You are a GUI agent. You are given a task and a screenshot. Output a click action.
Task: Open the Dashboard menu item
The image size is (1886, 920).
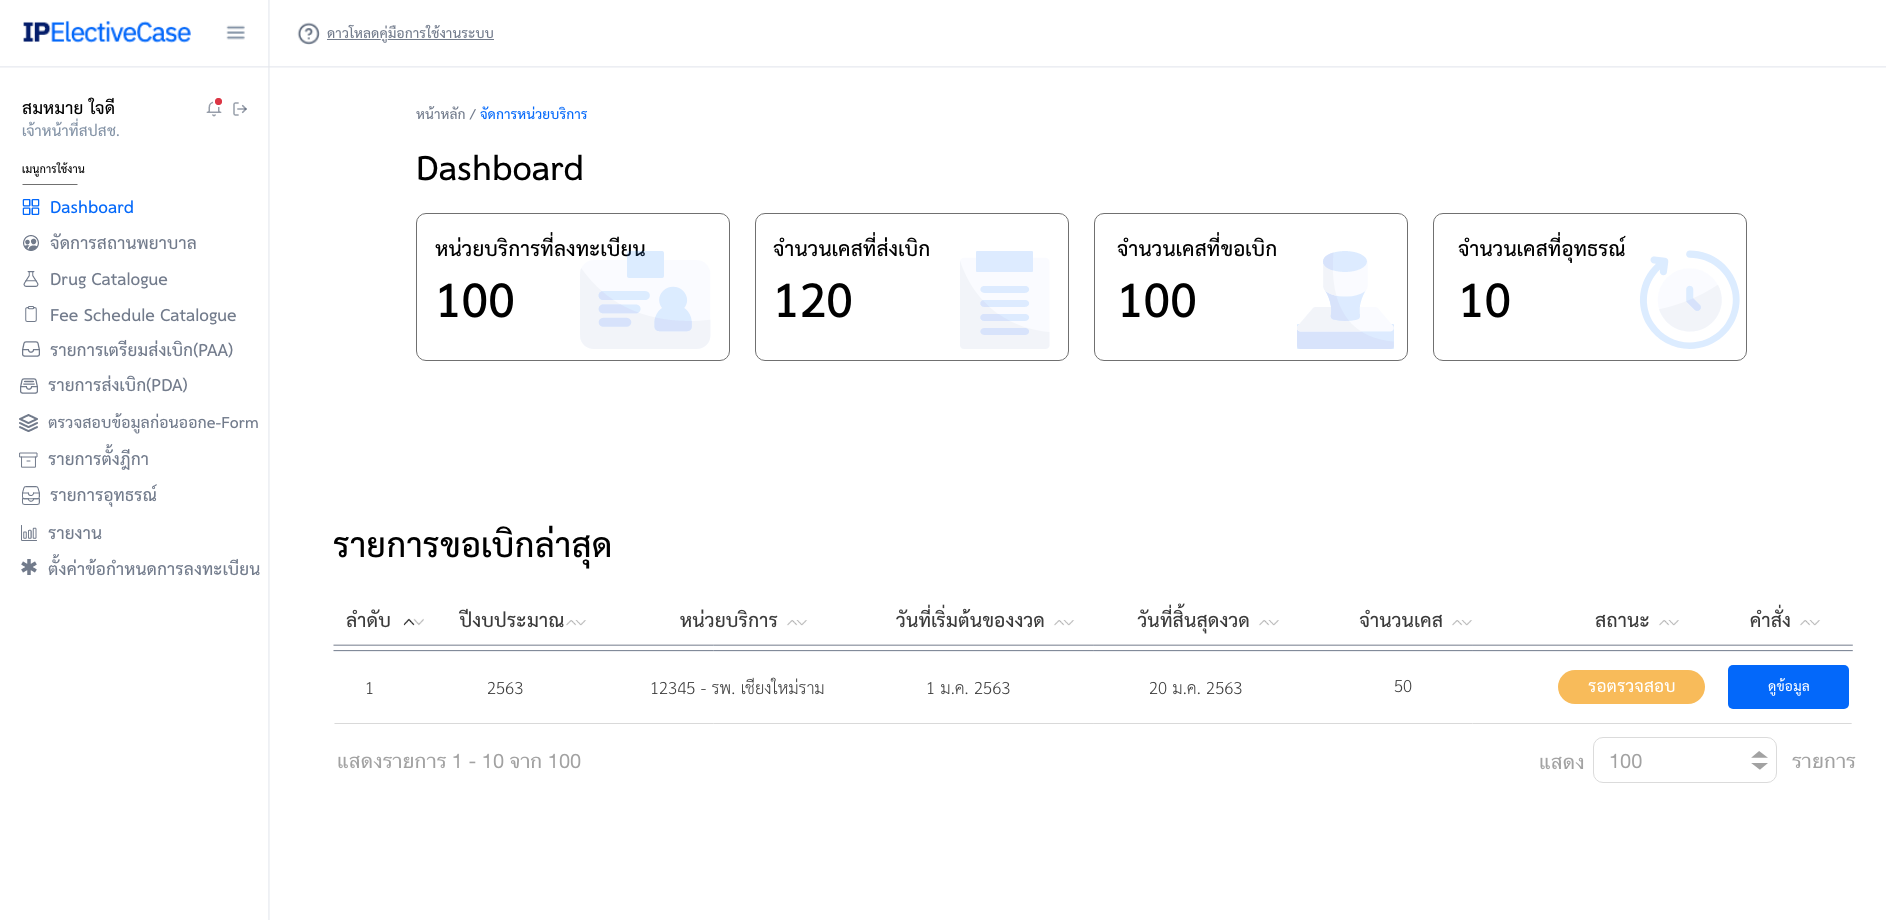pyautogui.click(x=91, y=207)
